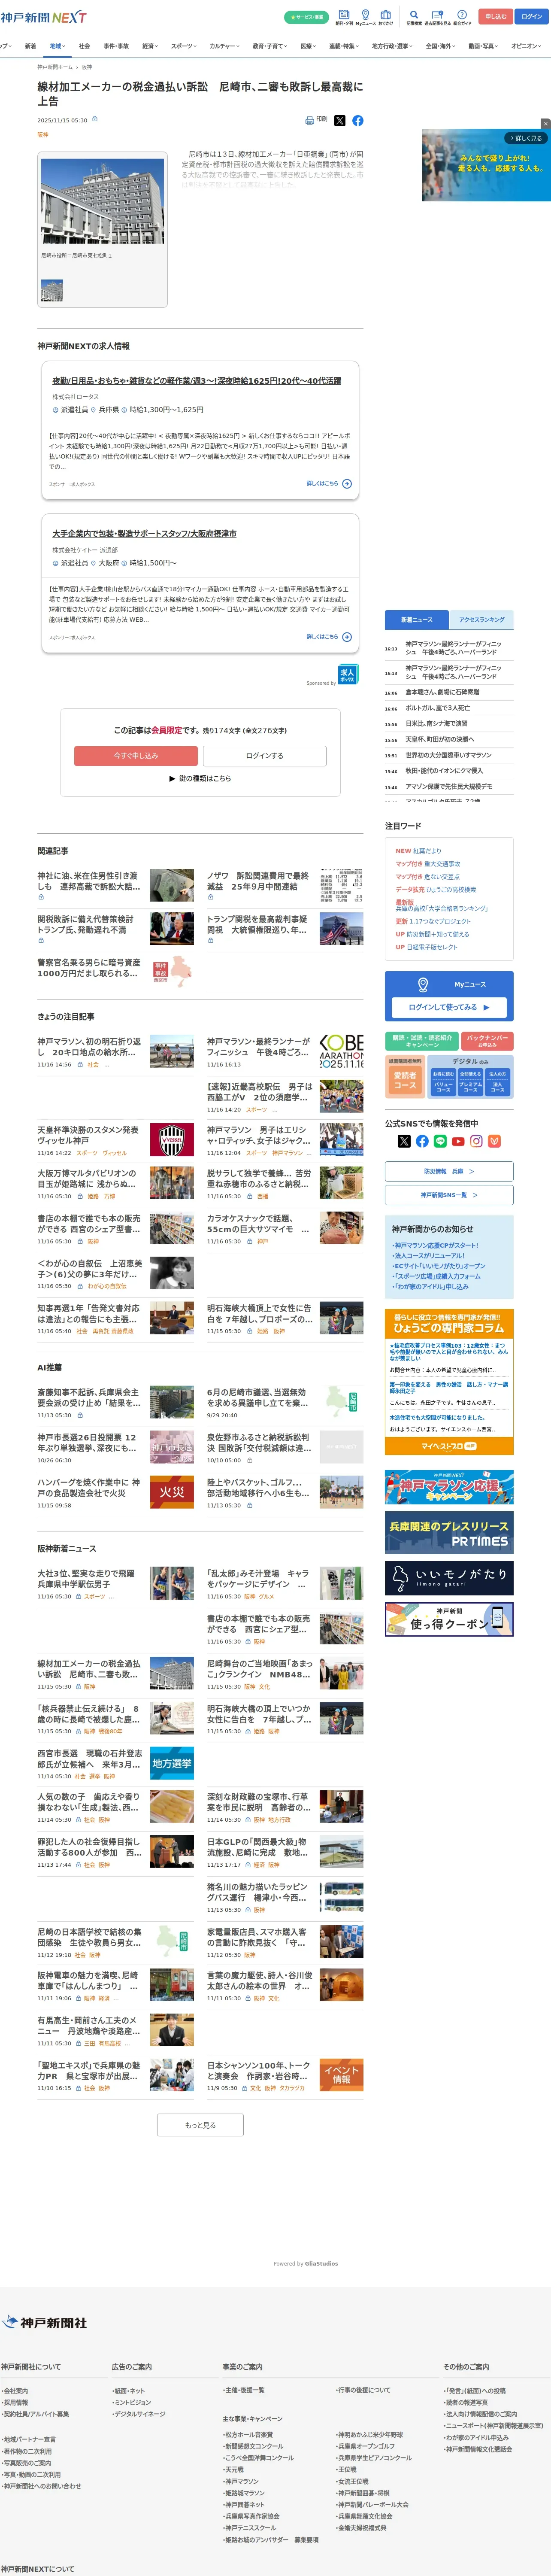The image size is (551, 2576).
Task: Close the advertisement with the X icon
Action: 546,124
